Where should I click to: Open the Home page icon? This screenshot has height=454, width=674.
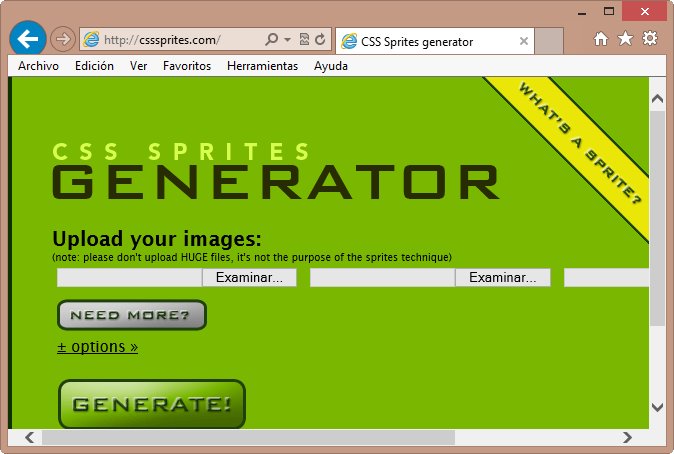point(600,39)
